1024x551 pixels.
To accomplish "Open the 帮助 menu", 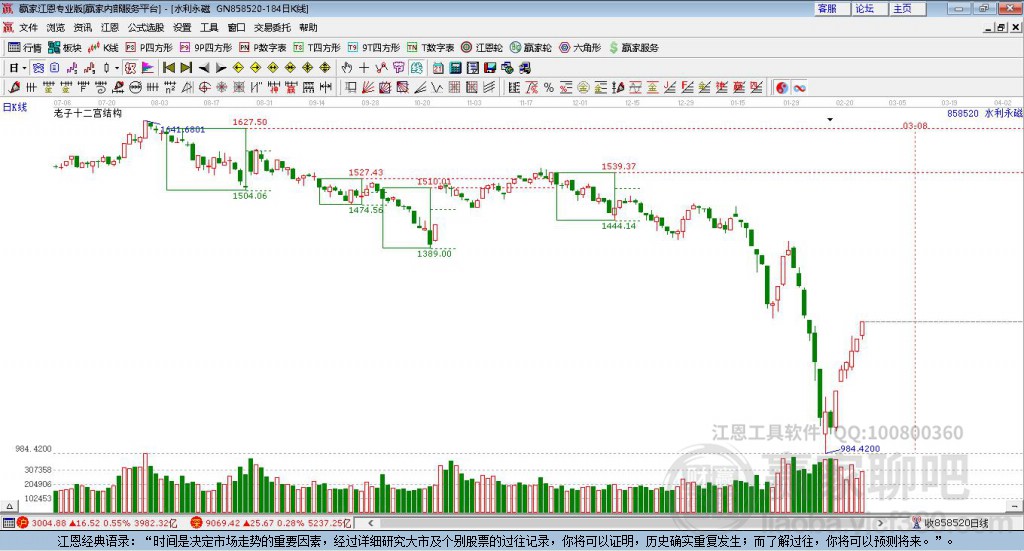I will (x=308, y=27).
